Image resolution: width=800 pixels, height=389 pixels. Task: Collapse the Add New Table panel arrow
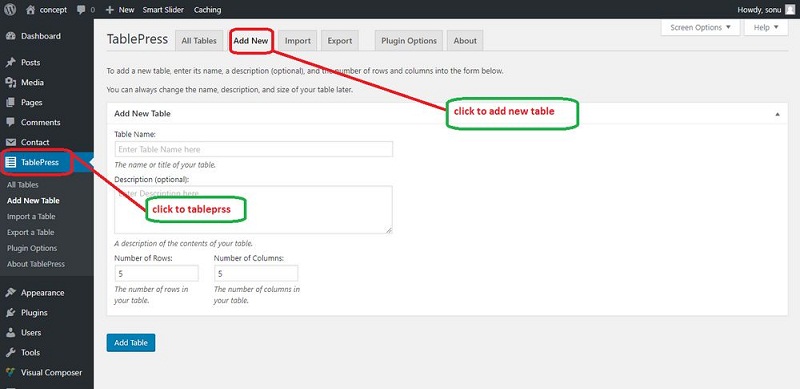coord(777,114)
